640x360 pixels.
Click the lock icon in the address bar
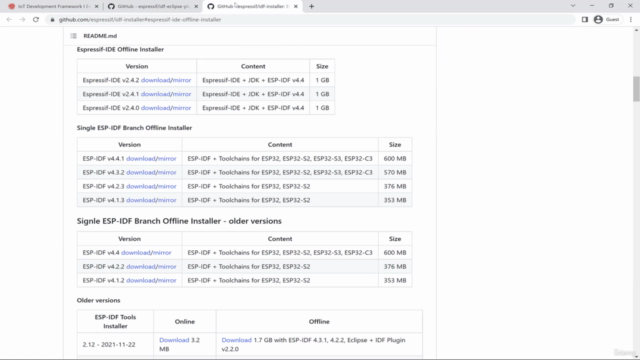[52, 20]
